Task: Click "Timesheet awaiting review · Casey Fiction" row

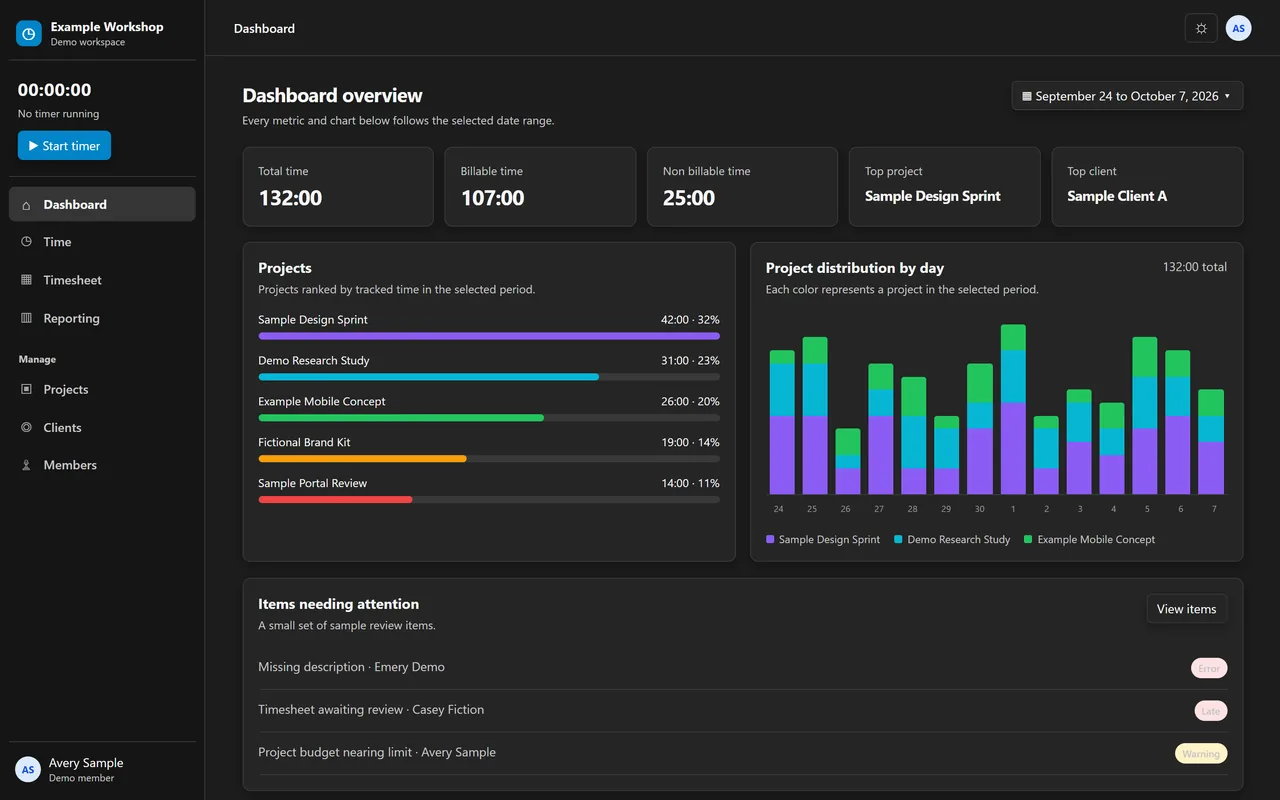Action: pos(742,711)
